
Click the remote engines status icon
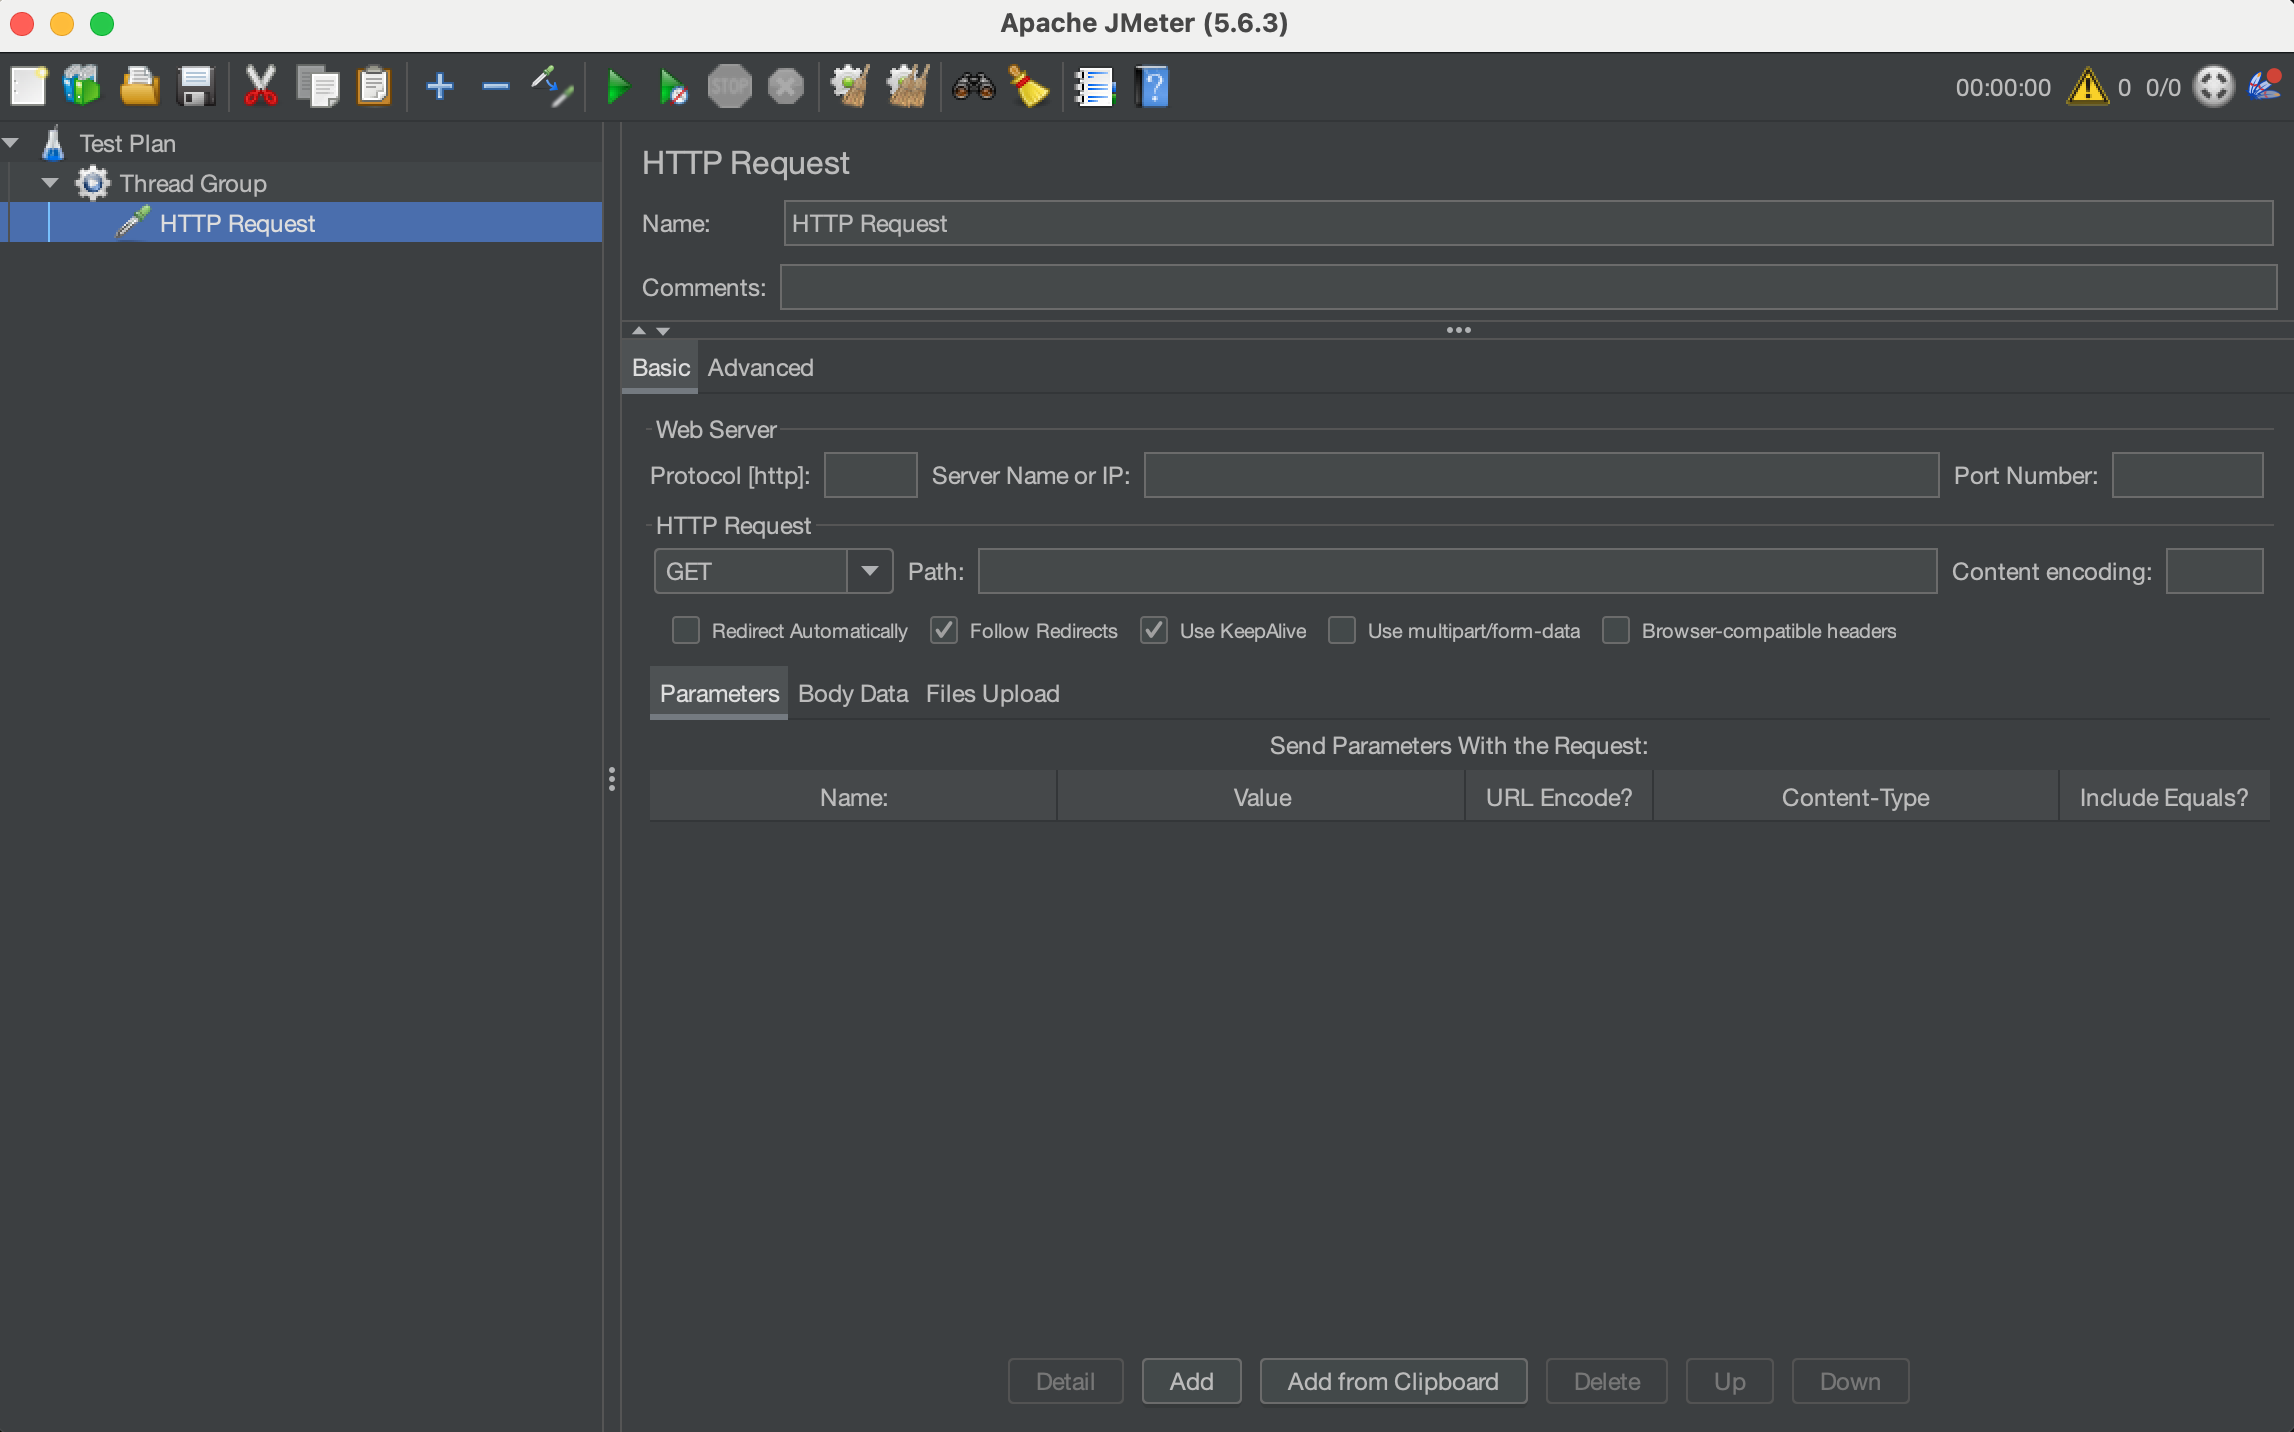tap(2214, 87)
